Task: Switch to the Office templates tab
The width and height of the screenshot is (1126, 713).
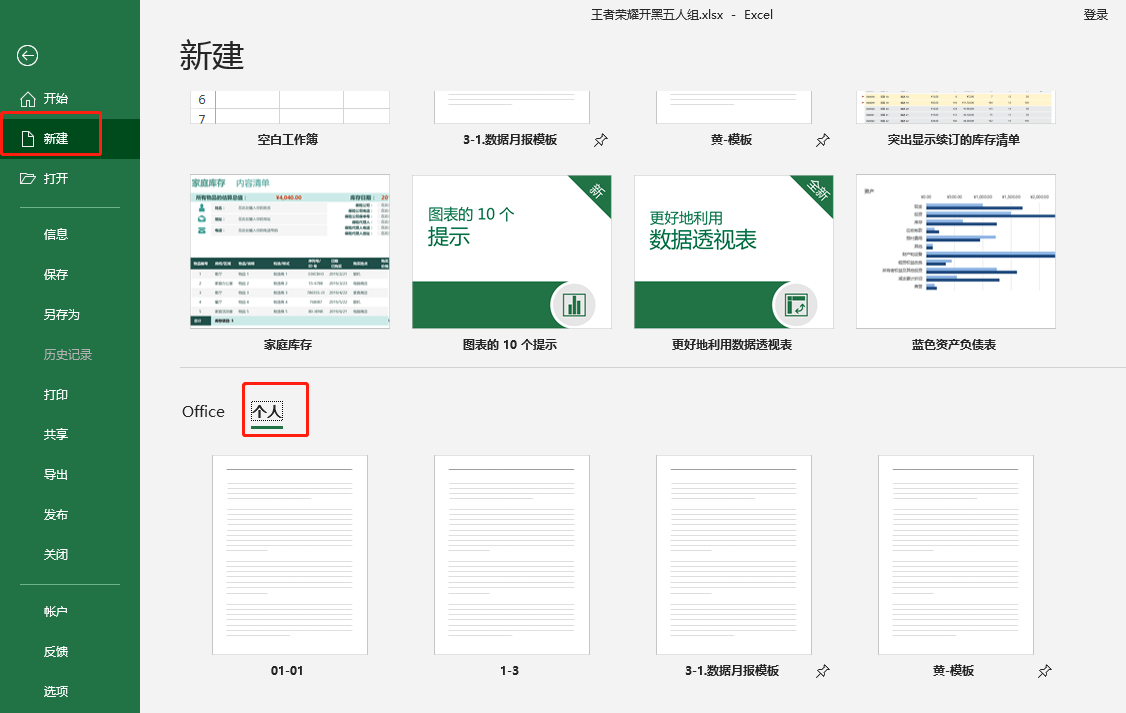Action: point(203,410)
